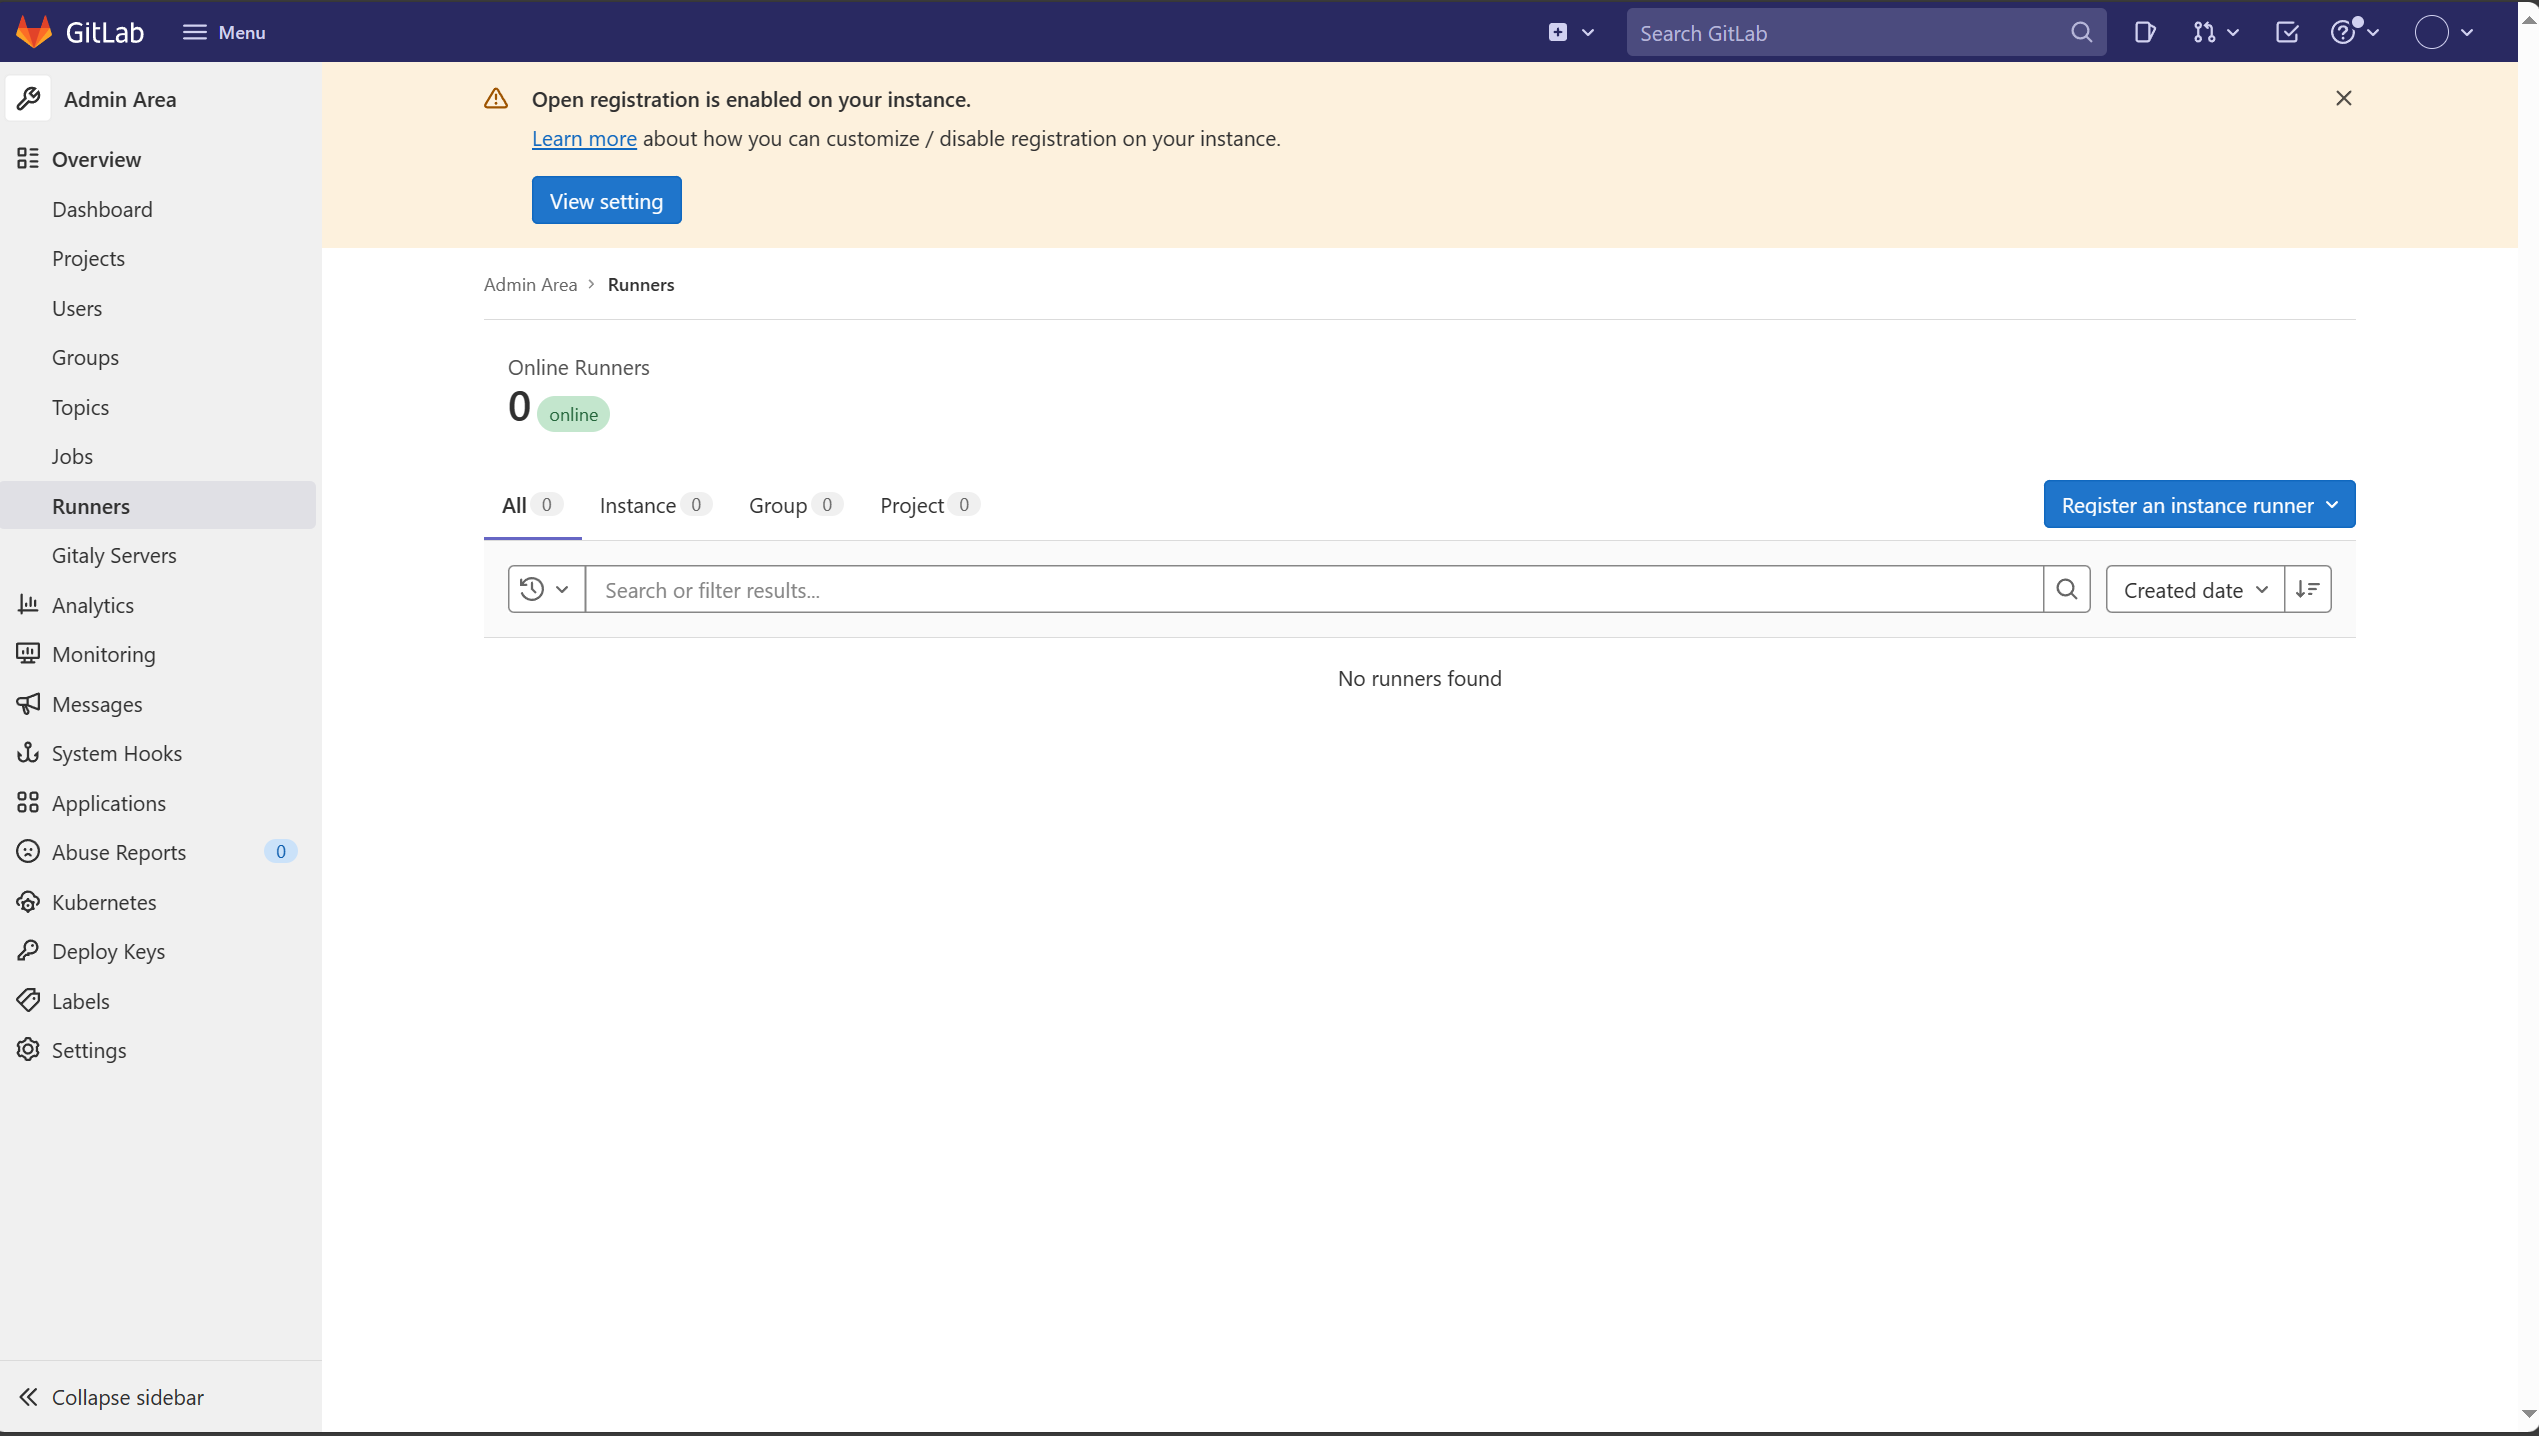This screenshot has height=1436, width=2539.
Task: Toggle the sort direction button
Action: coord(2308,590)
